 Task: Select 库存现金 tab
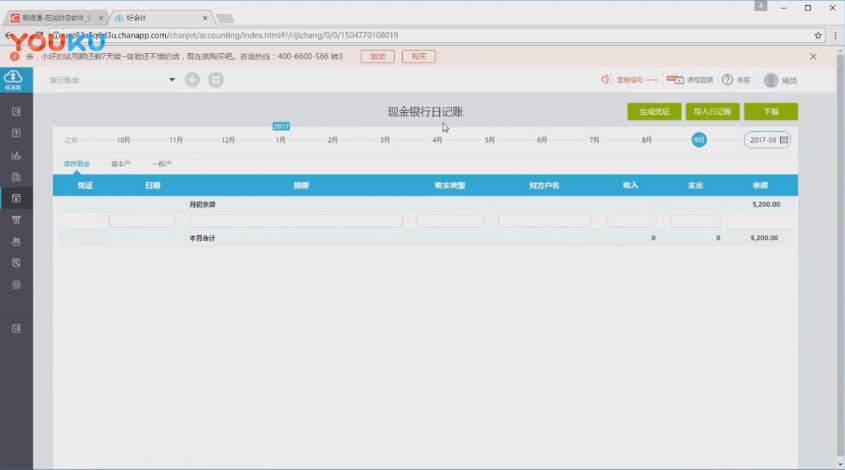pos(77,162)
